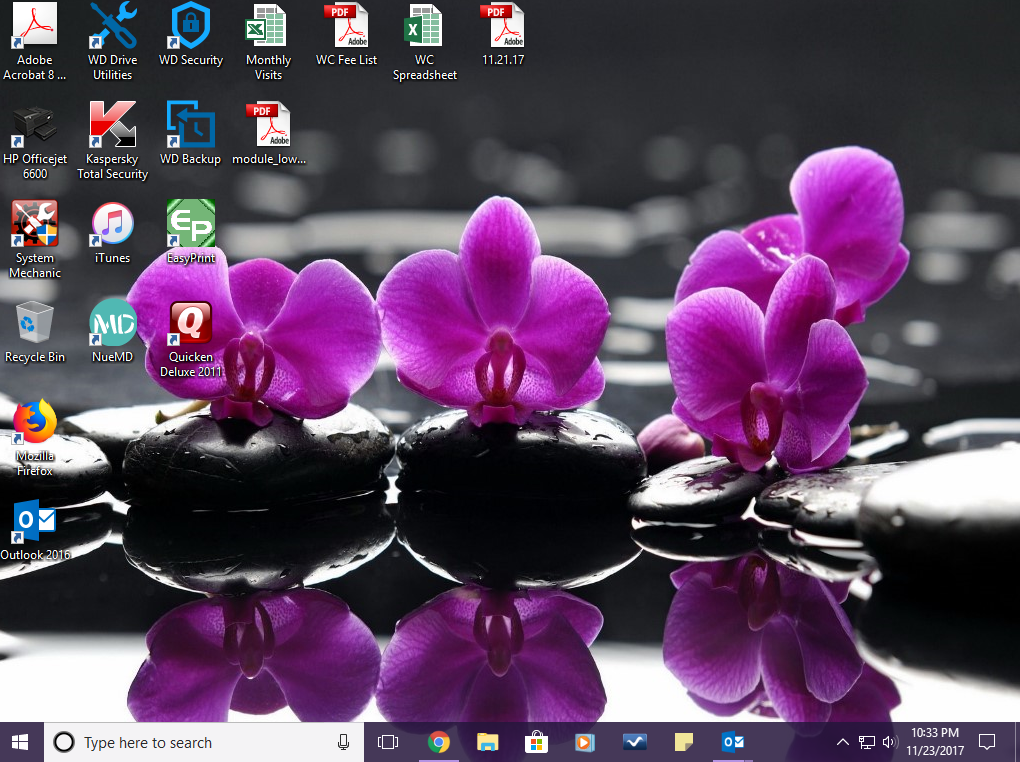Screen dimensions: 1020x762
Task: Select the EasyPrint desktop icon
Action: (x=191, y=232)
